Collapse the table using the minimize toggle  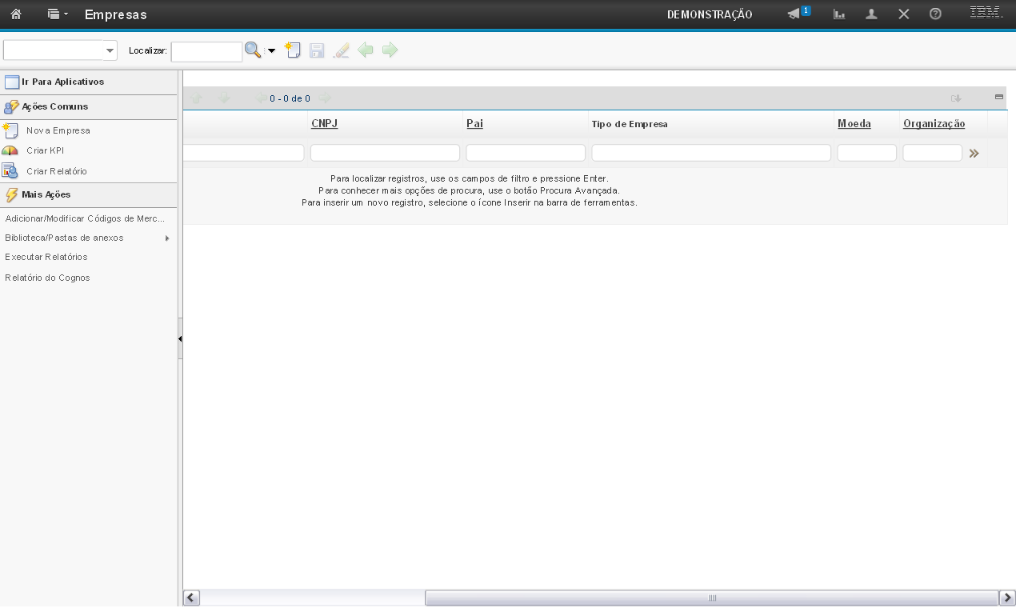pos(998,97)
